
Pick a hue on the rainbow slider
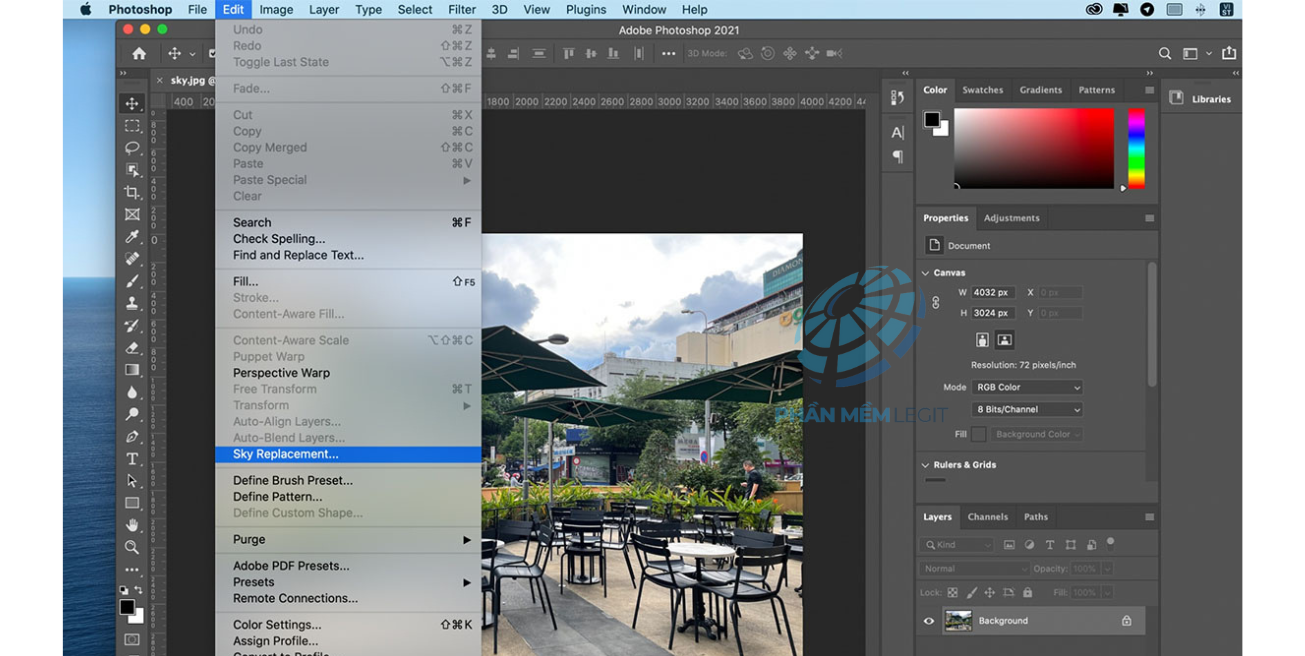tap(1136, 148)
